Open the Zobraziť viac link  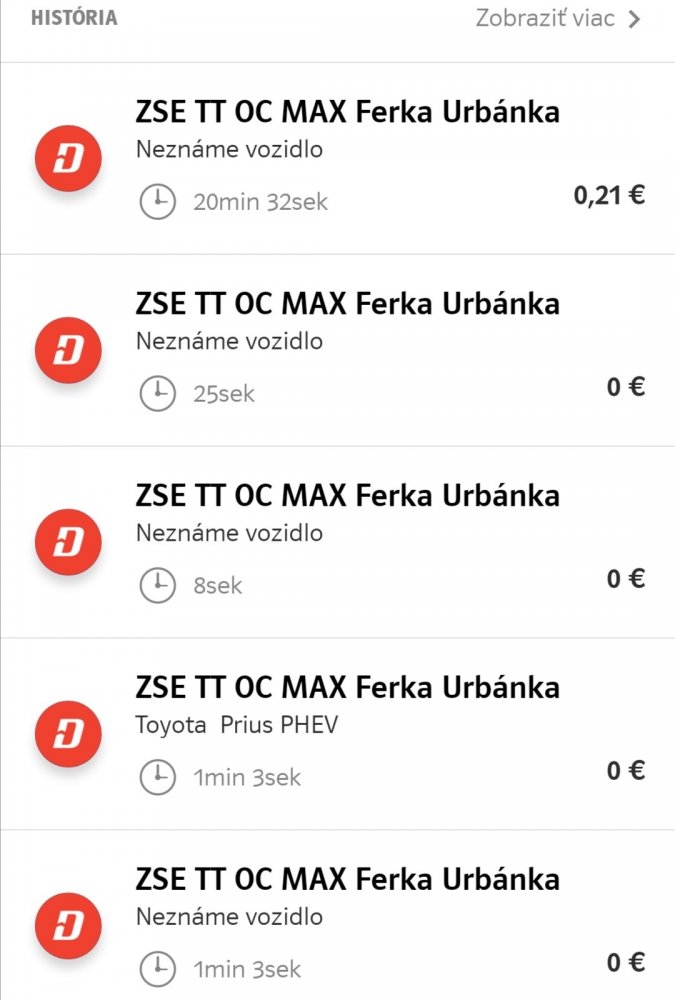coord(545,18)
